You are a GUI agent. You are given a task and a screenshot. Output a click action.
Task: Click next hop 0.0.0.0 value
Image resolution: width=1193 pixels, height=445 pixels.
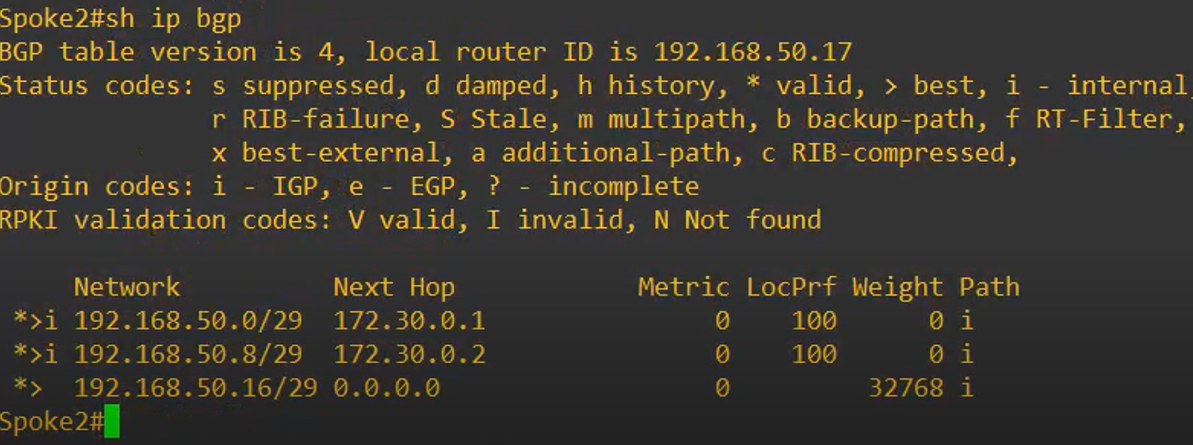387,387
